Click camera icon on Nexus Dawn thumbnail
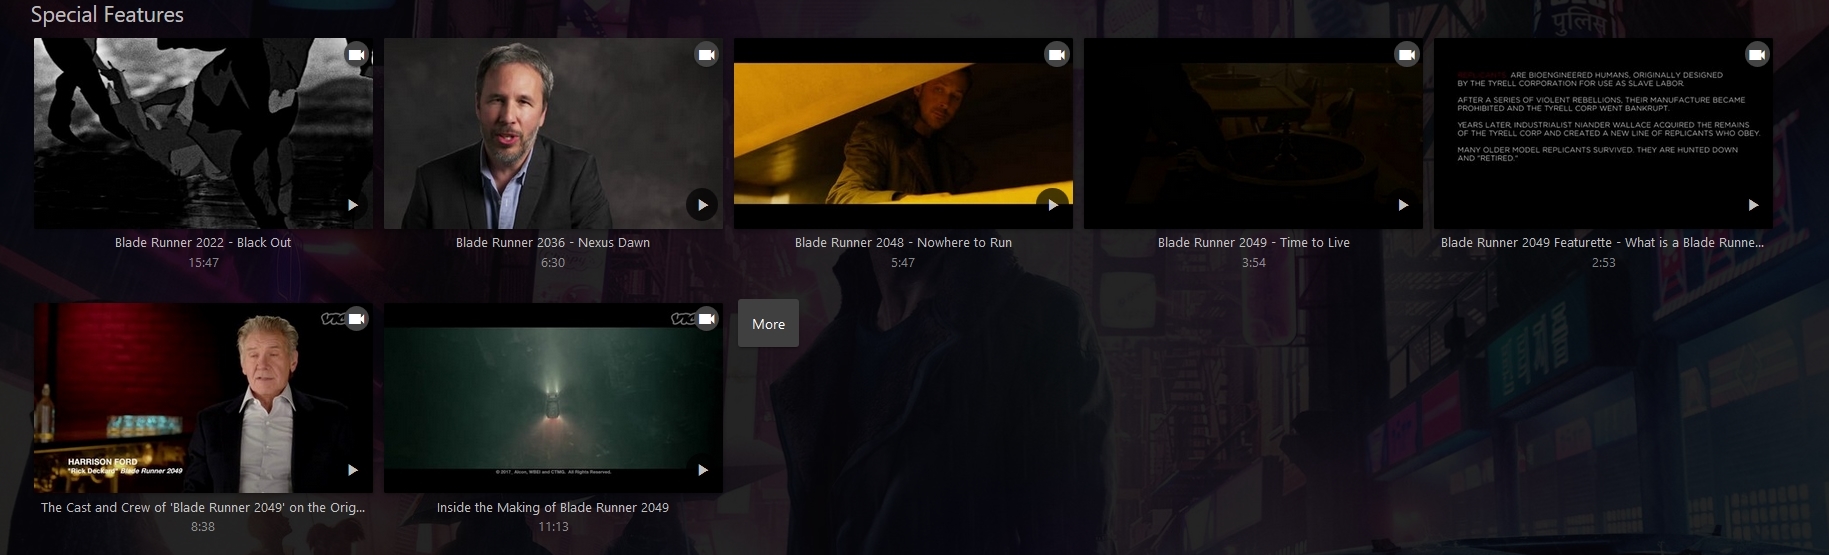The image size is (1829, 555). 706,55
